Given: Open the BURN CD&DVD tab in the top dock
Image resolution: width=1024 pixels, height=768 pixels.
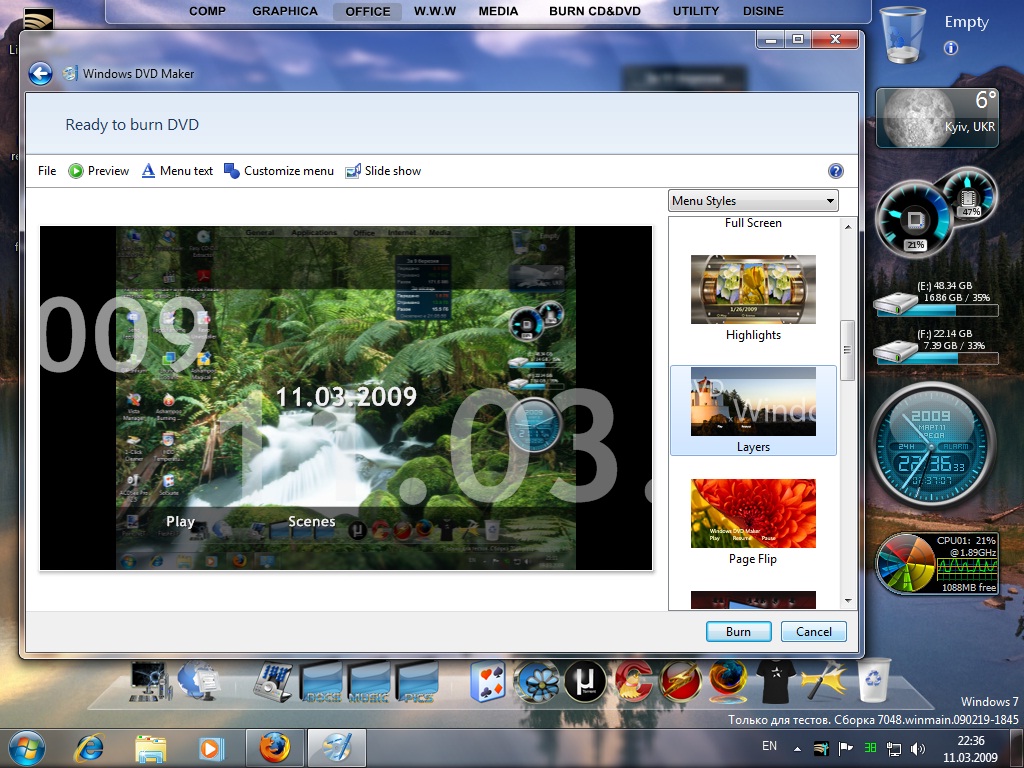Looking at the screenshot, I should tap(595, 11).
